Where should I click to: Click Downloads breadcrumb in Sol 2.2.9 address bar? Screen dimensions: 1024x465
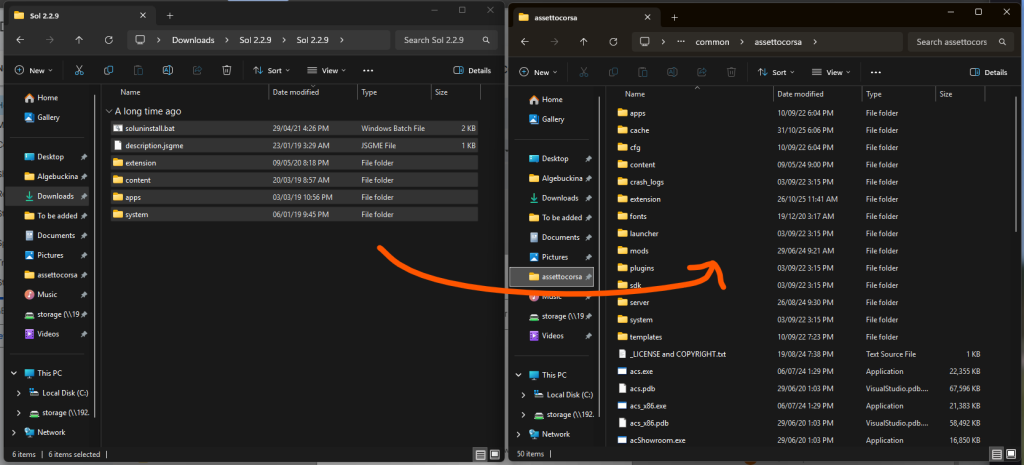(x=193, y=40)
